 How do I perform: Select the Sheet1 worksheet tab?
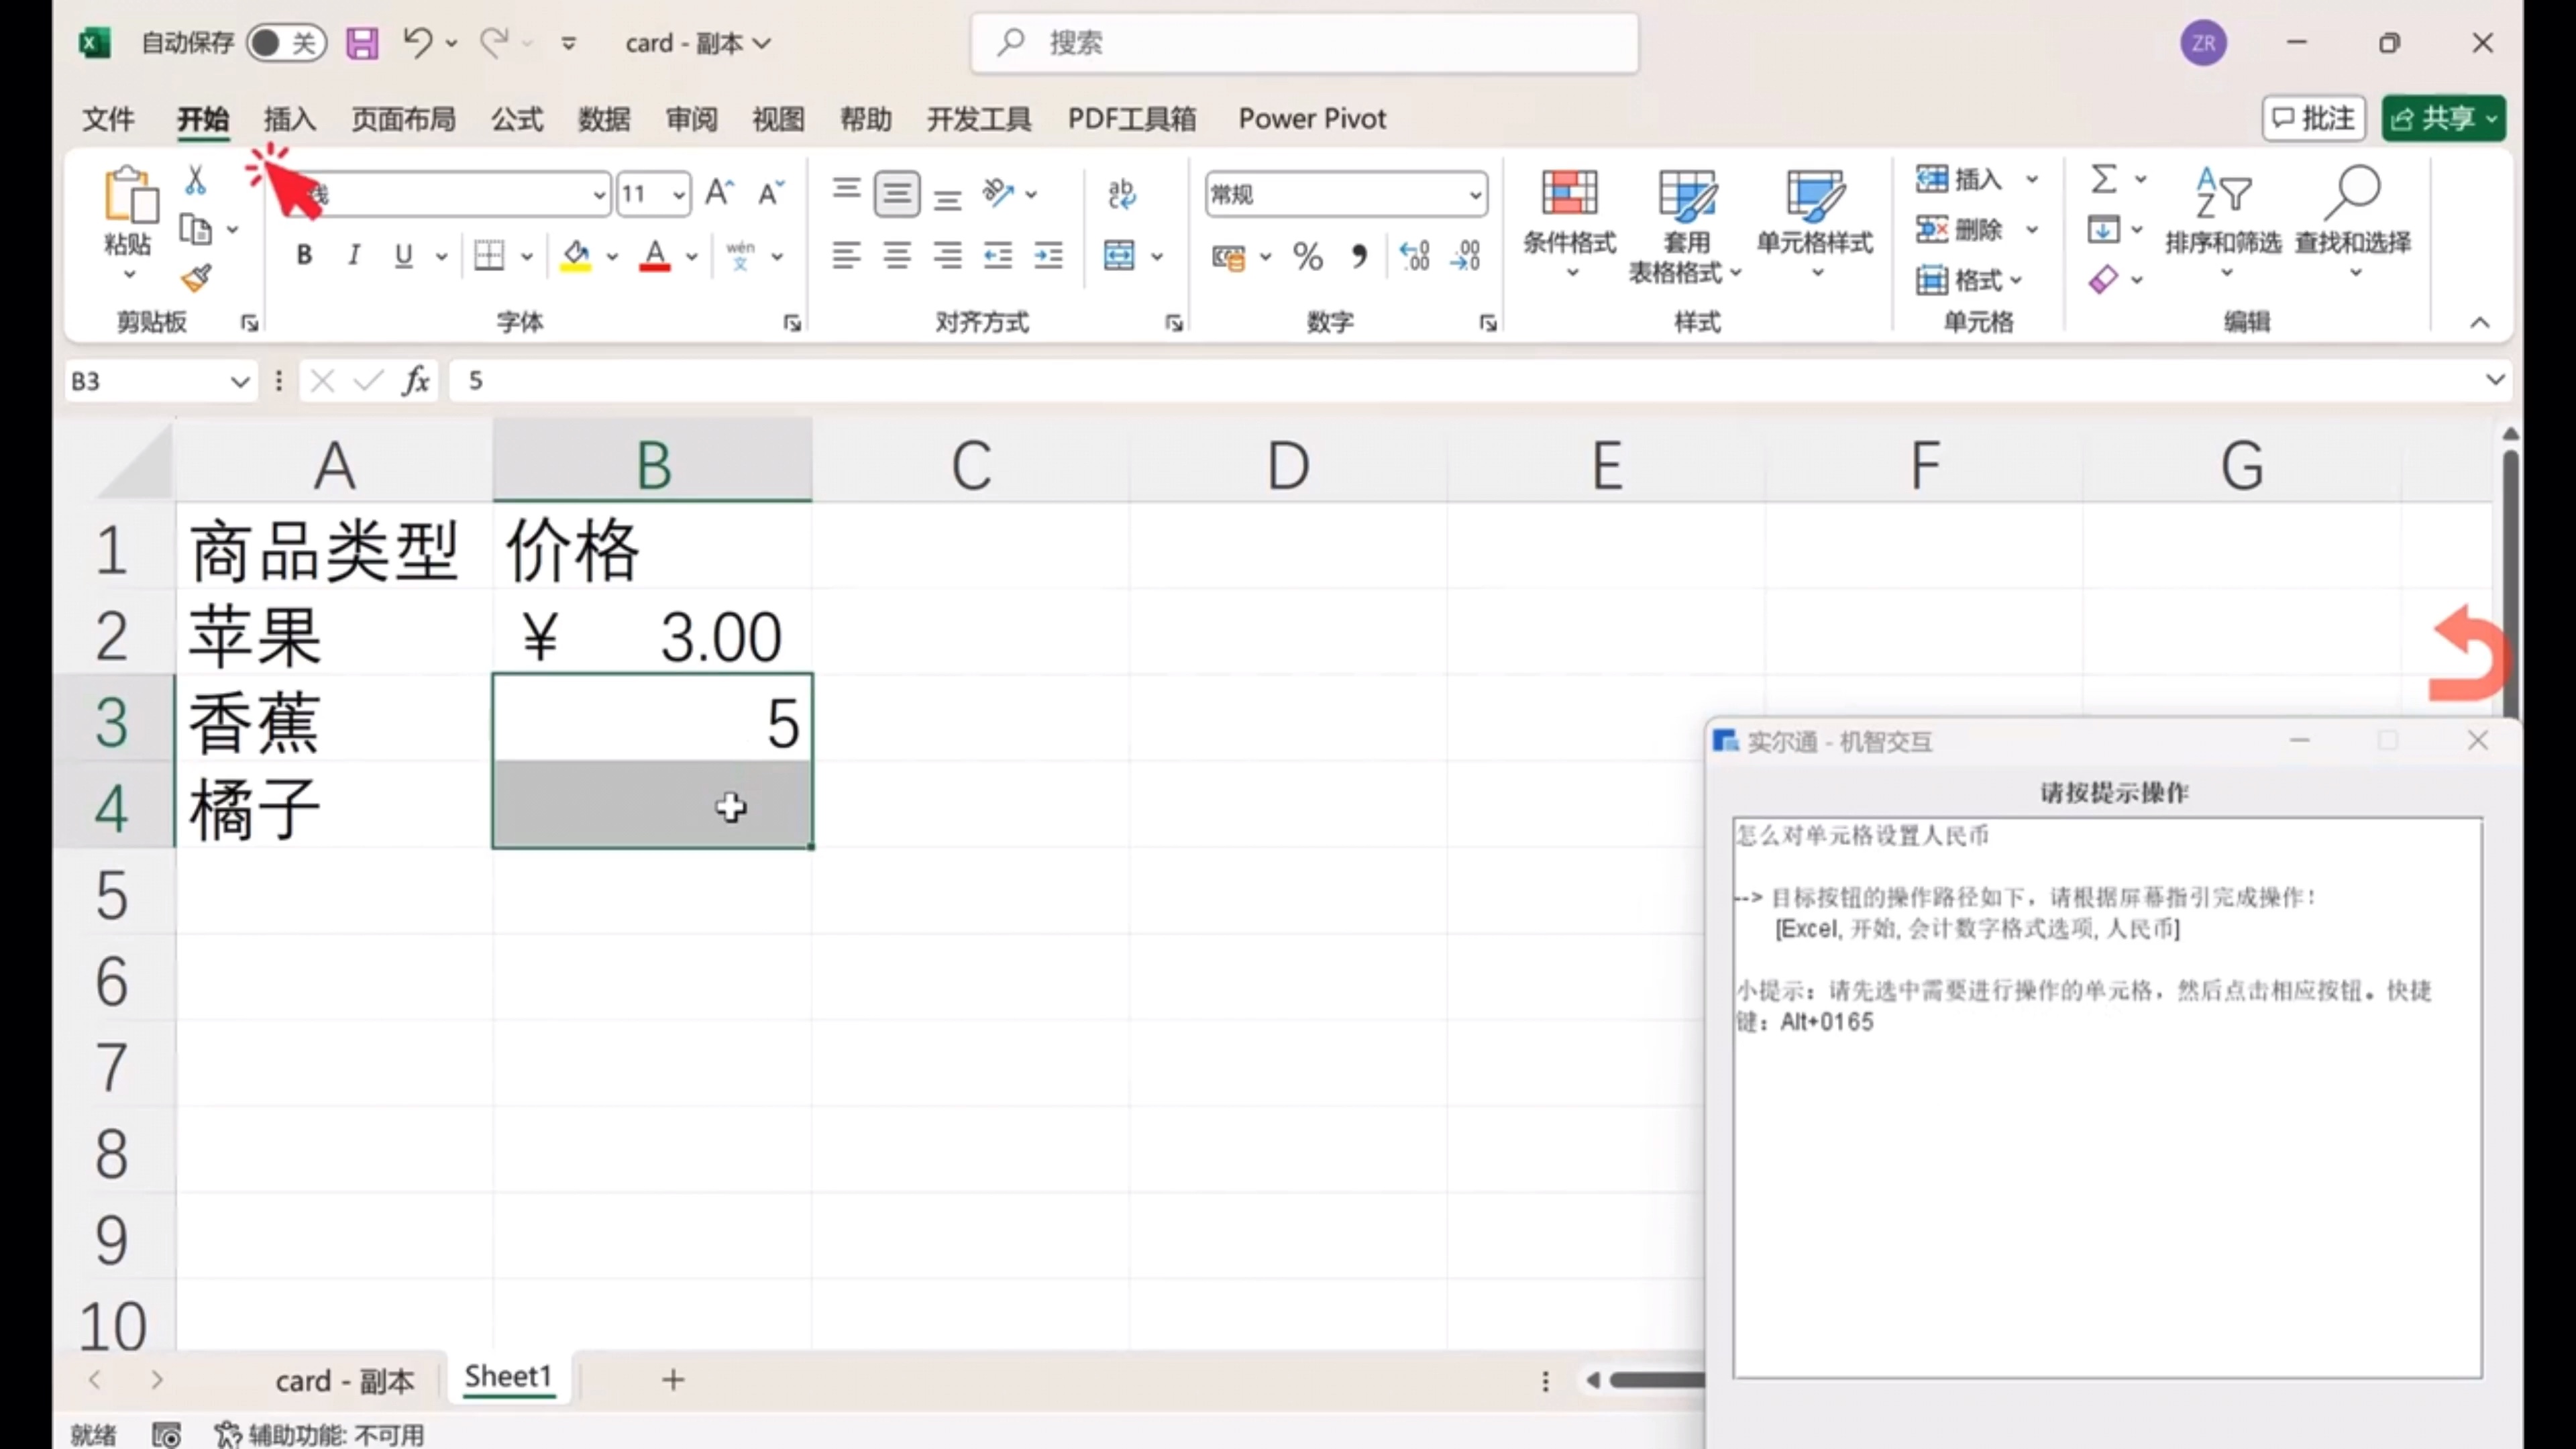coord(508,1378)
